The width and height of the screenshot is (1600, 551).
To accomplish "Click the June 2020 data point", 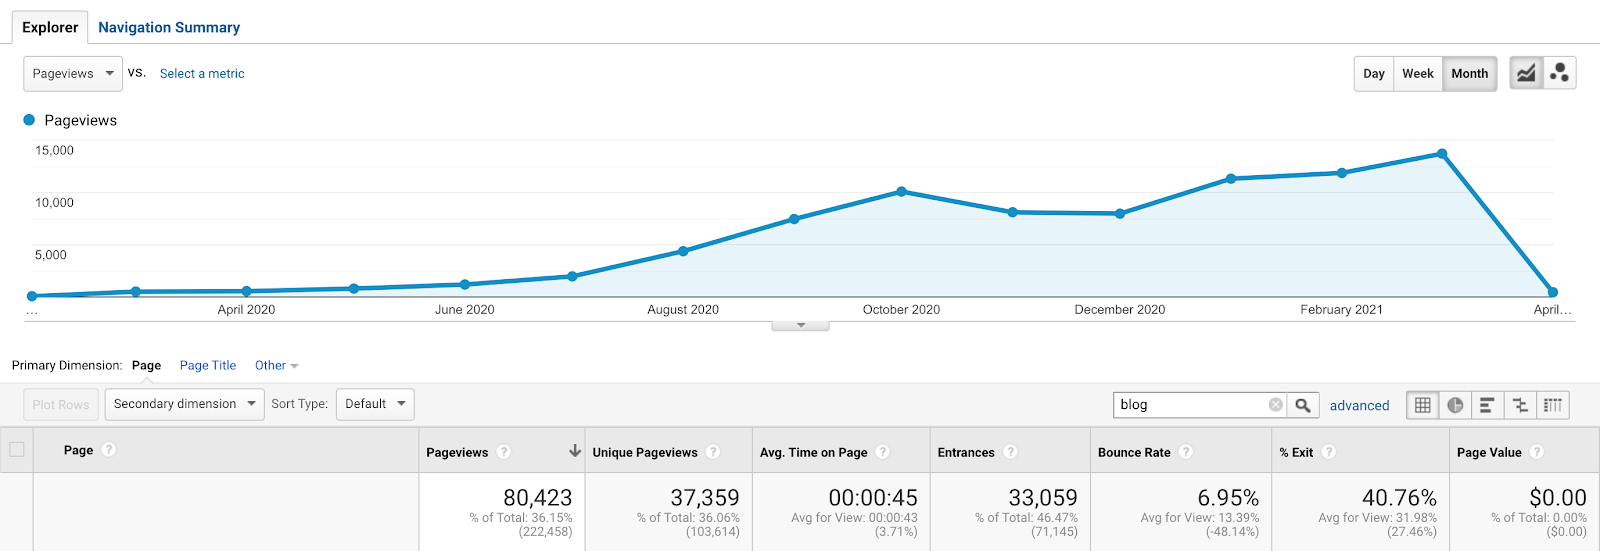I will point(465,284).
